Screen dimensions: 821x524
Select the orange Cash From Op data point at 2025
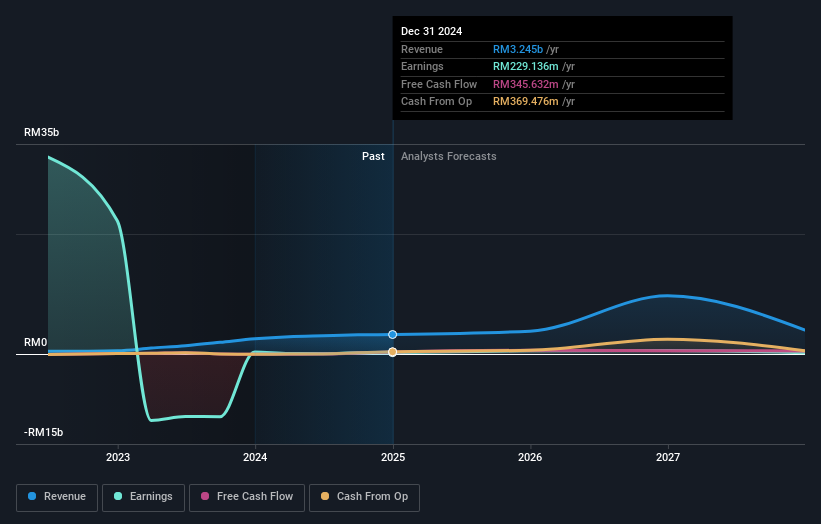point(393,352)
